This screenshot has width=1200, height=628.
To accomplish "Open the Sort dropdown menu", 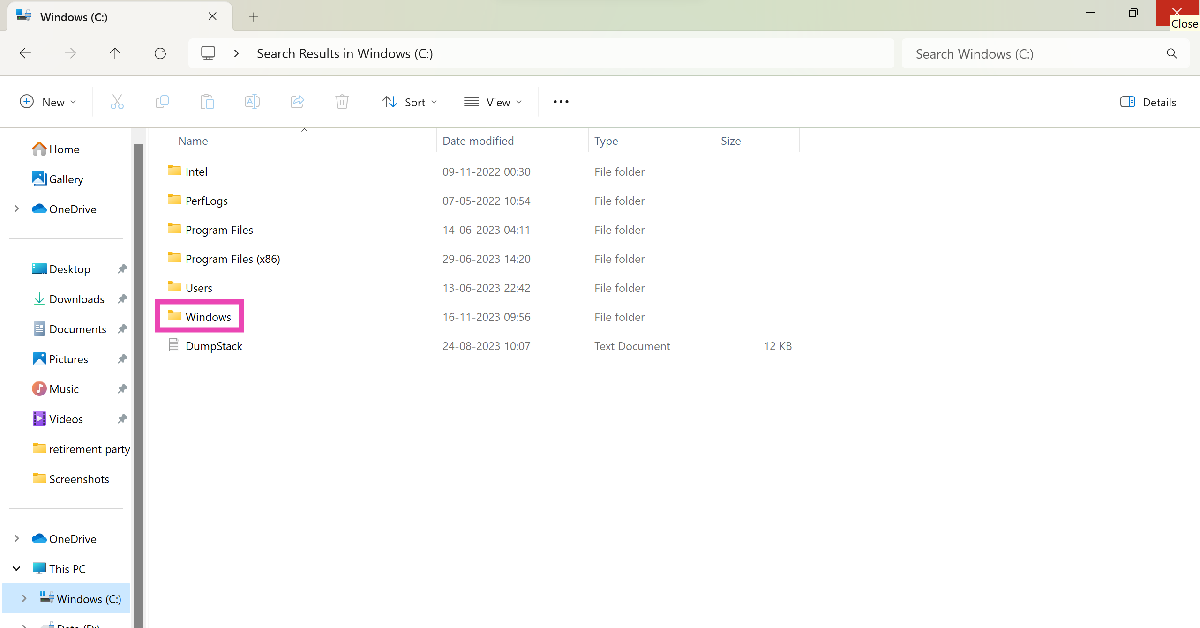I will click(x=410, y=102).
